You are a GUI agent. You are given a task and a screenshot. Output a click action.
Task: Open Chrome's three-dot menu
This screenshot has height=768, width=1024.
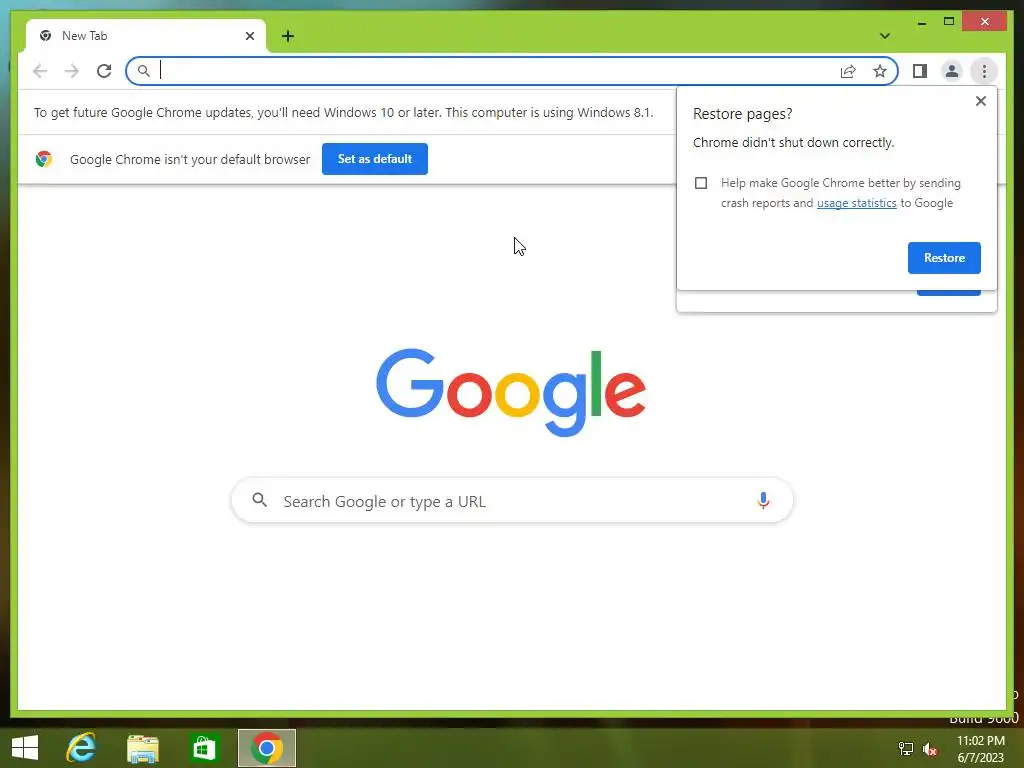pyautogui.click(x=984, y=71)
